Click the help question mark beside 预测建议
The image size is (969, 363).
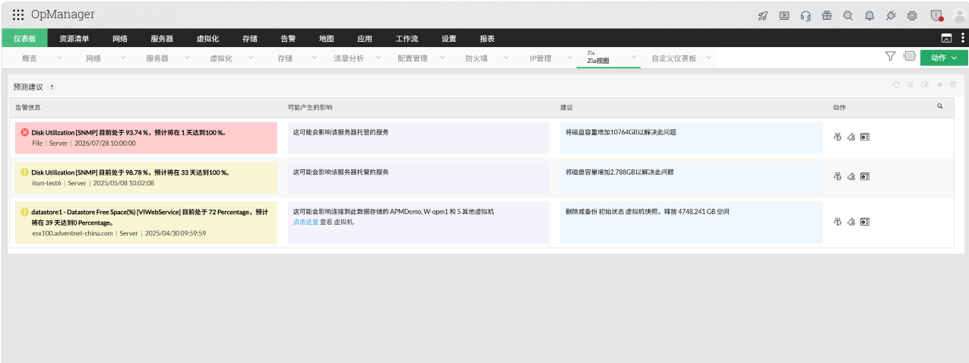pos(51,87)
